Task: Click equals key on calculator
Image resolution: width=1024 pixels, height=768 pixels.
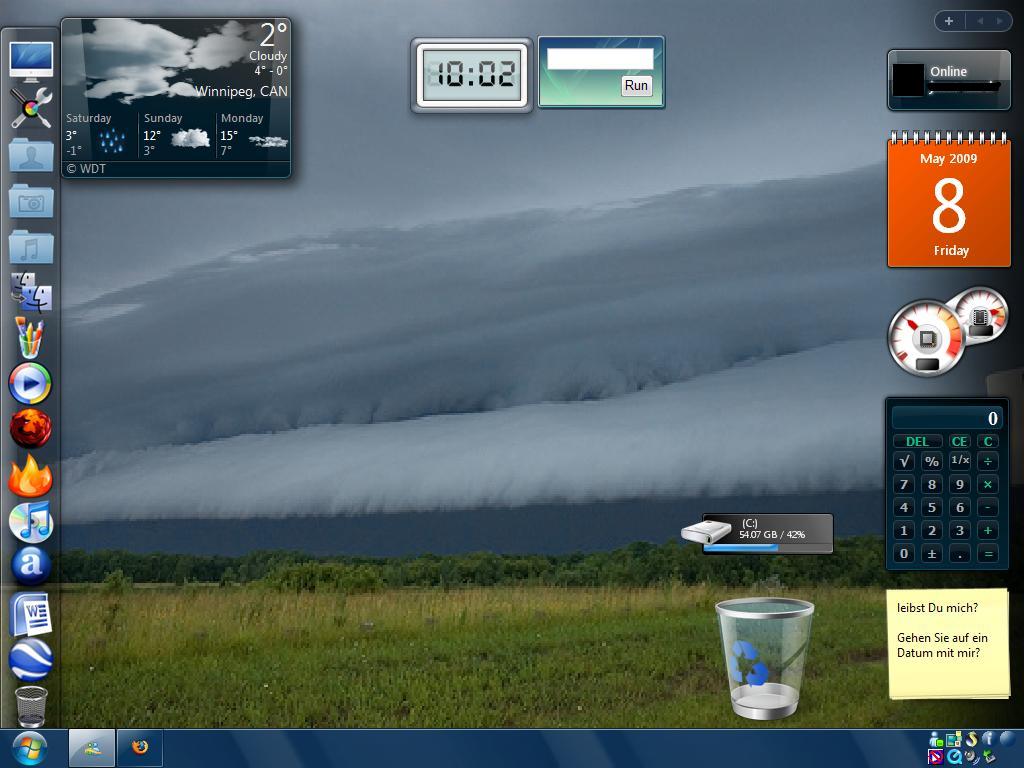Action: click(988, 554)
